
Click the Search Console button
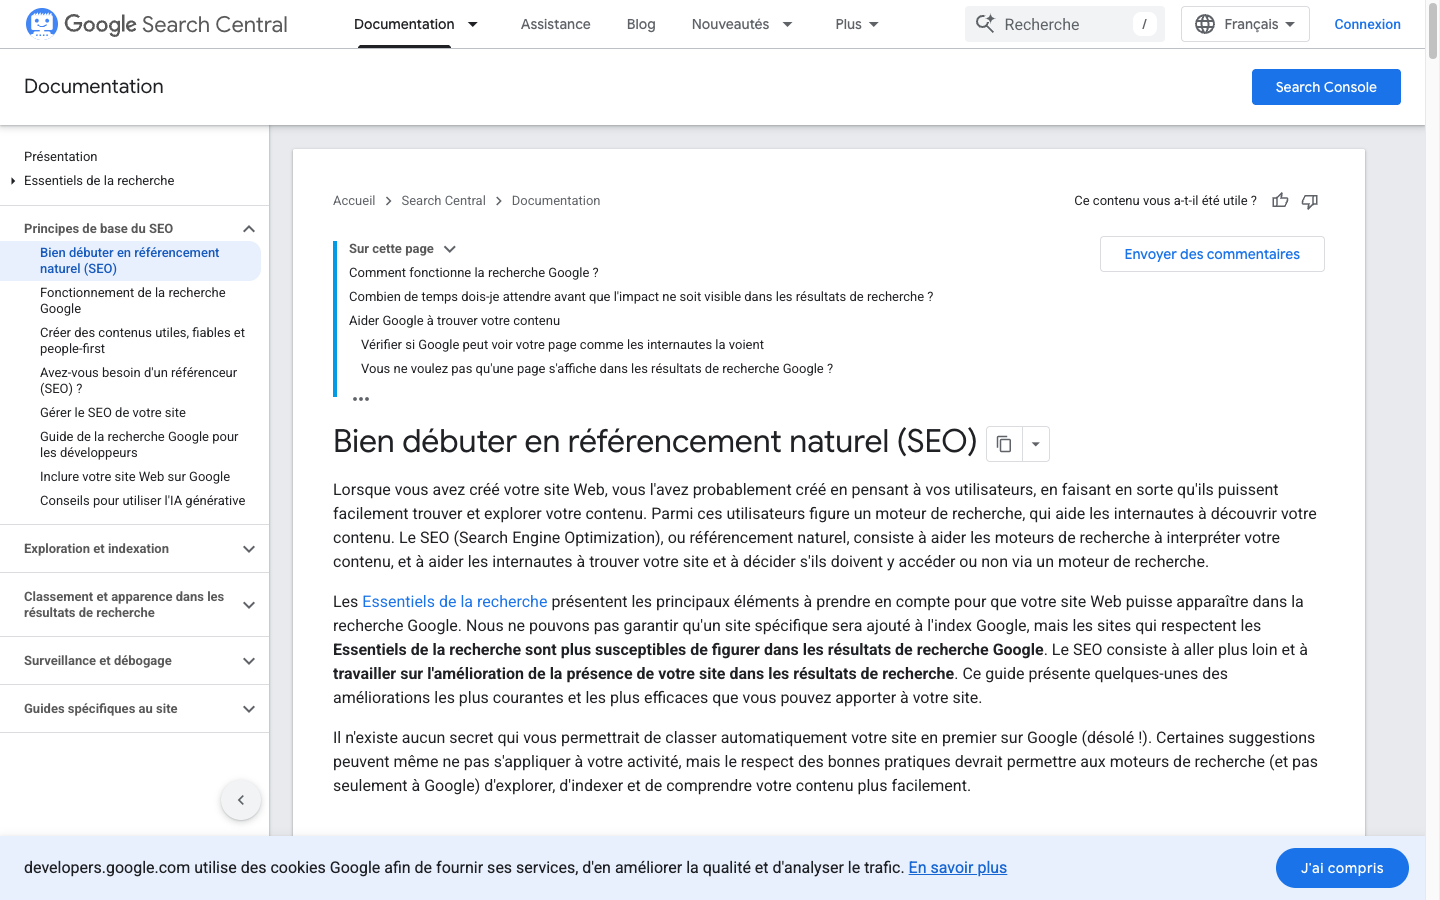tap(1326, 87)
